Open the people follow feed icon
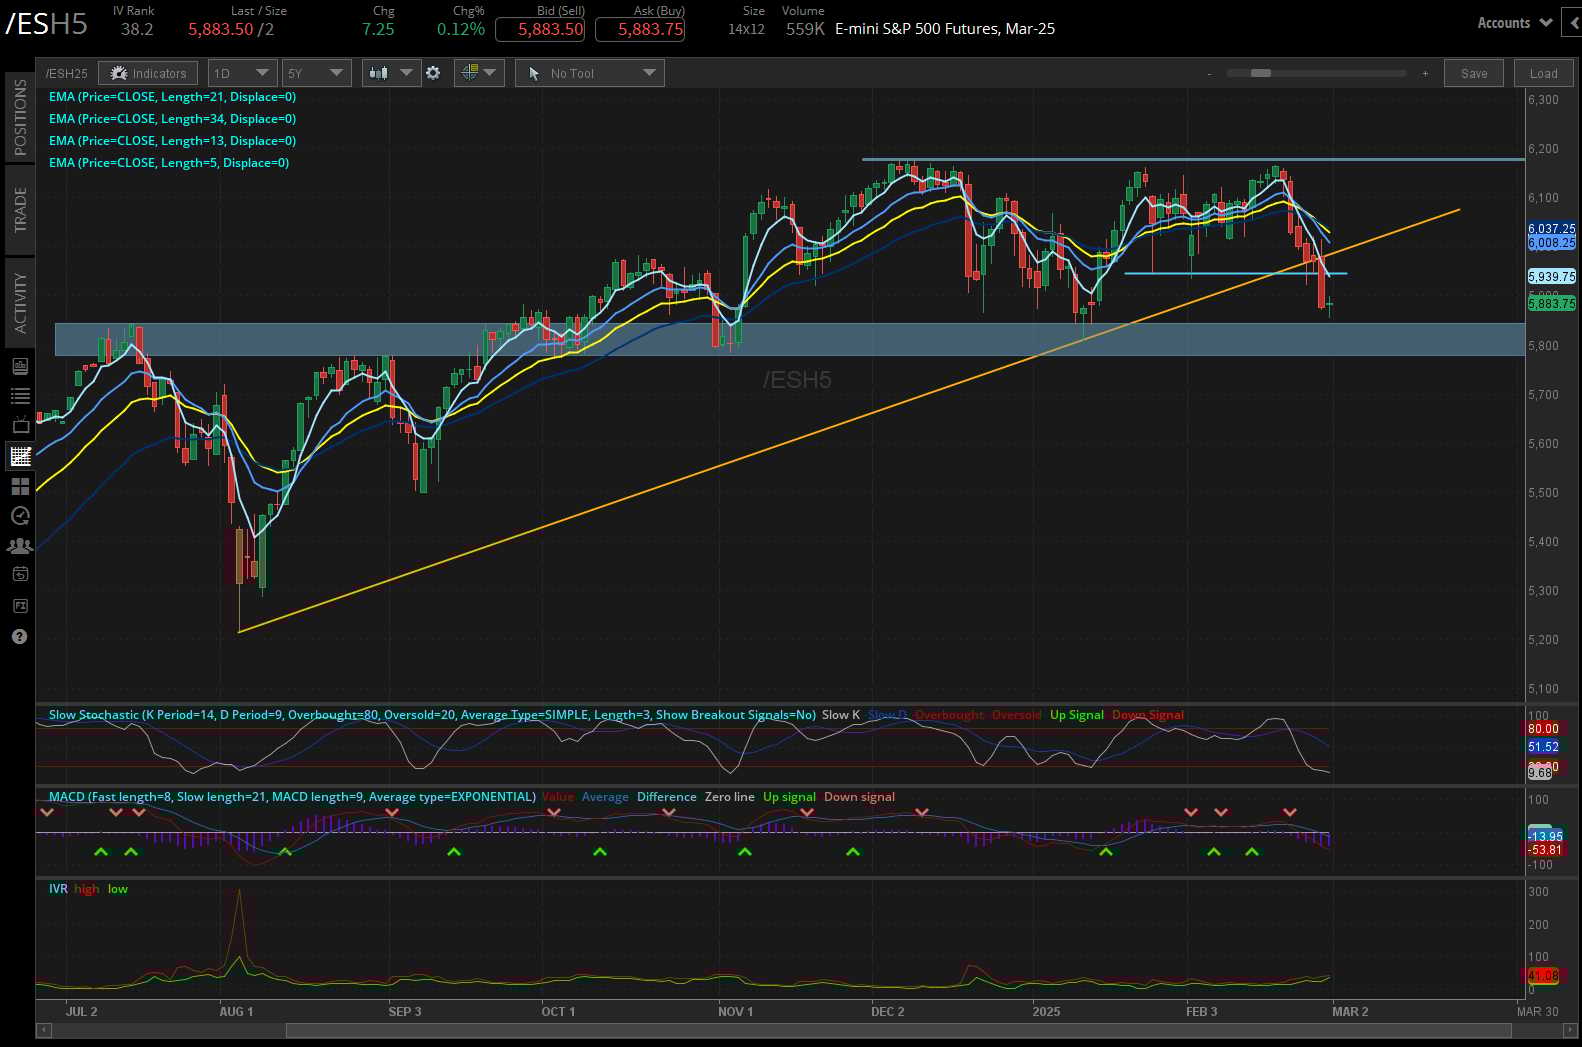Screen dimensions: 1582x1047 pyautogui.click(x=20, y=546)
